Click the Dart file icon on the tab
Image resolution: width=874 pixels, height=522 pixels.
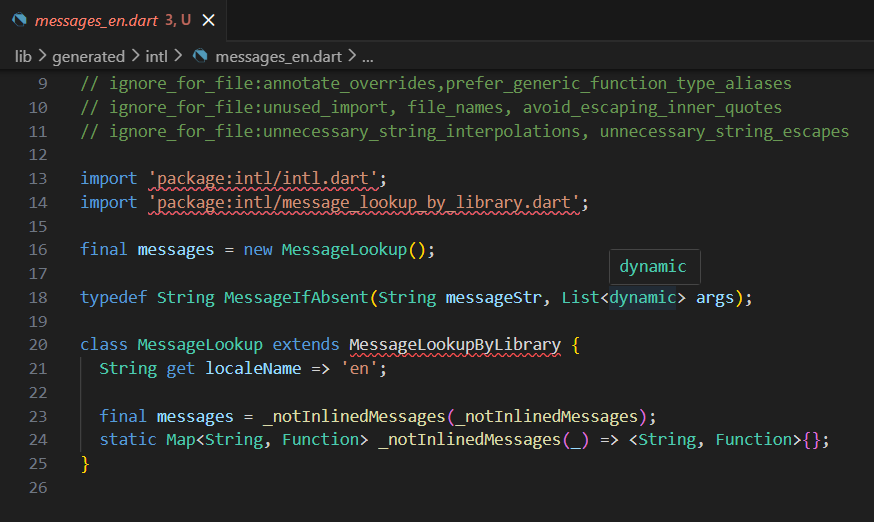pos(20,20)
